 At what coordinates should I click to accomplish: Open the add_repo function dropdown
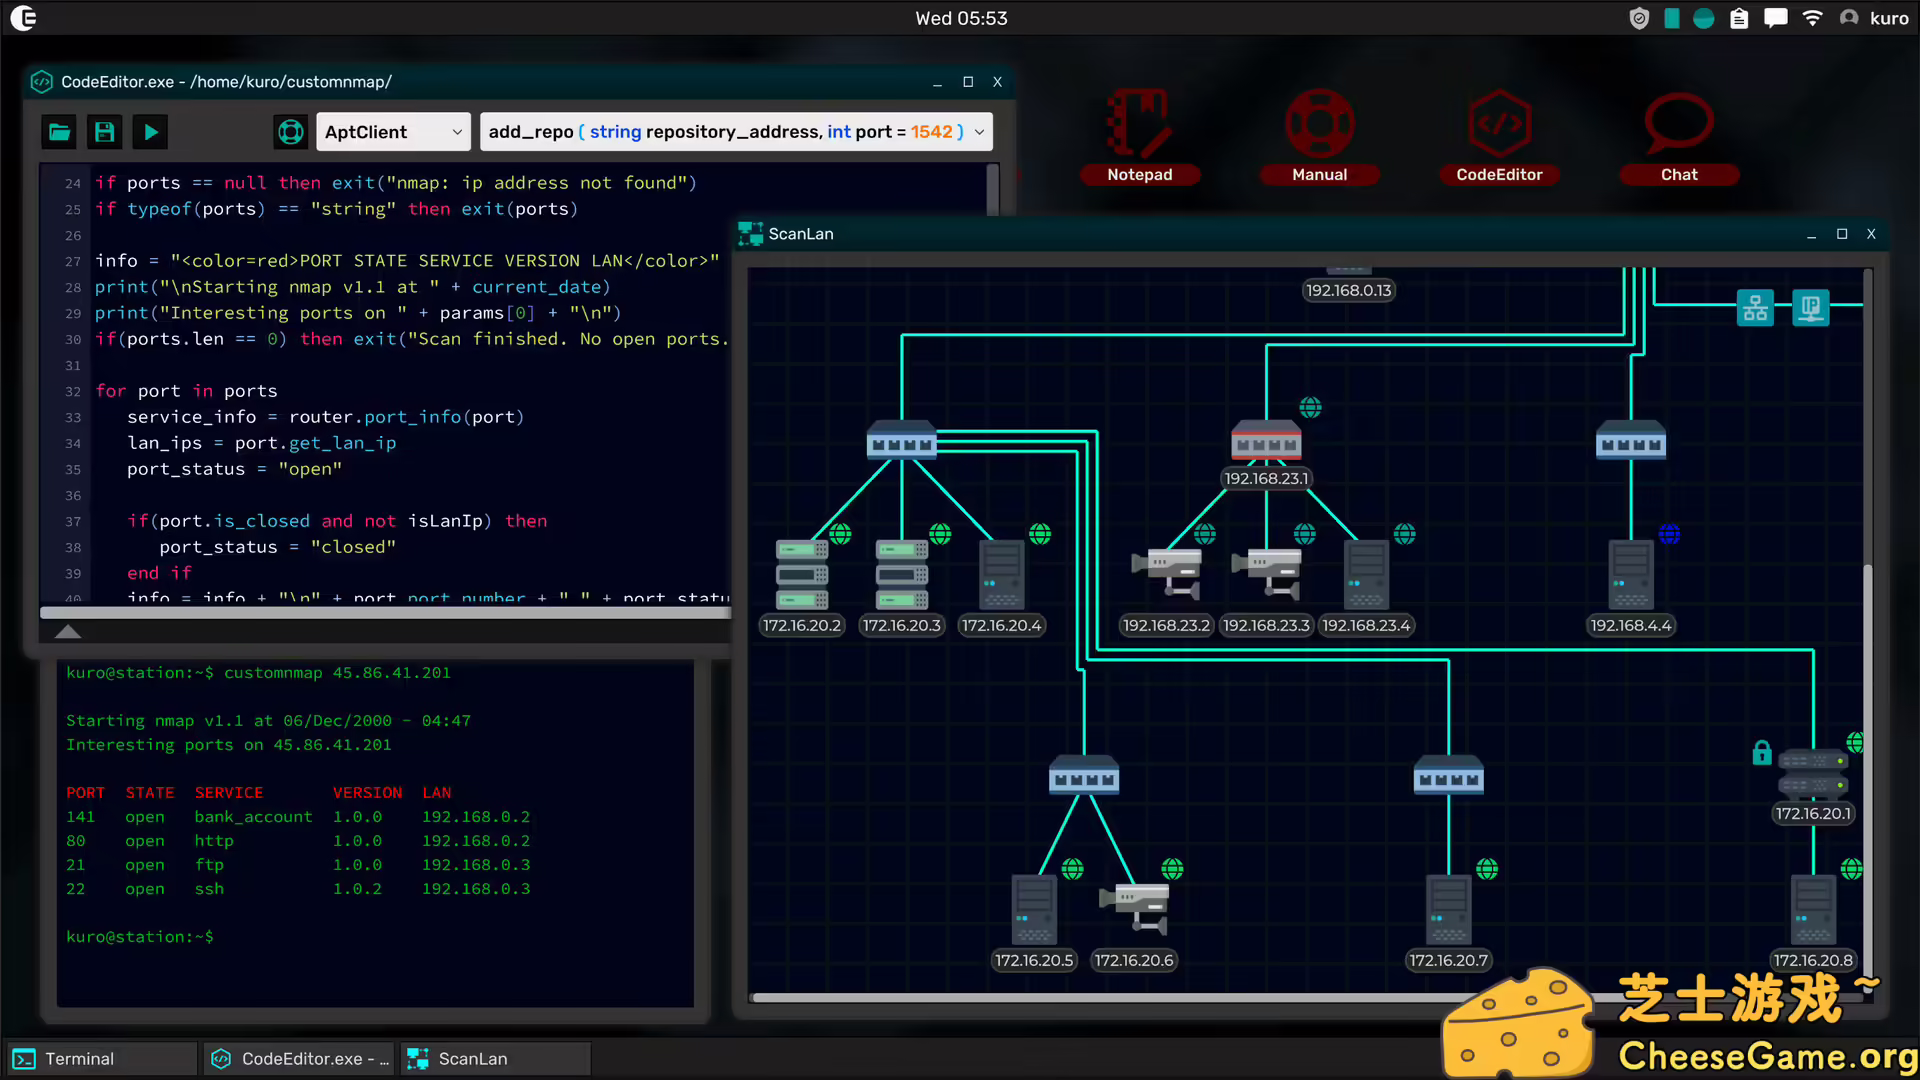pos(736,132)
